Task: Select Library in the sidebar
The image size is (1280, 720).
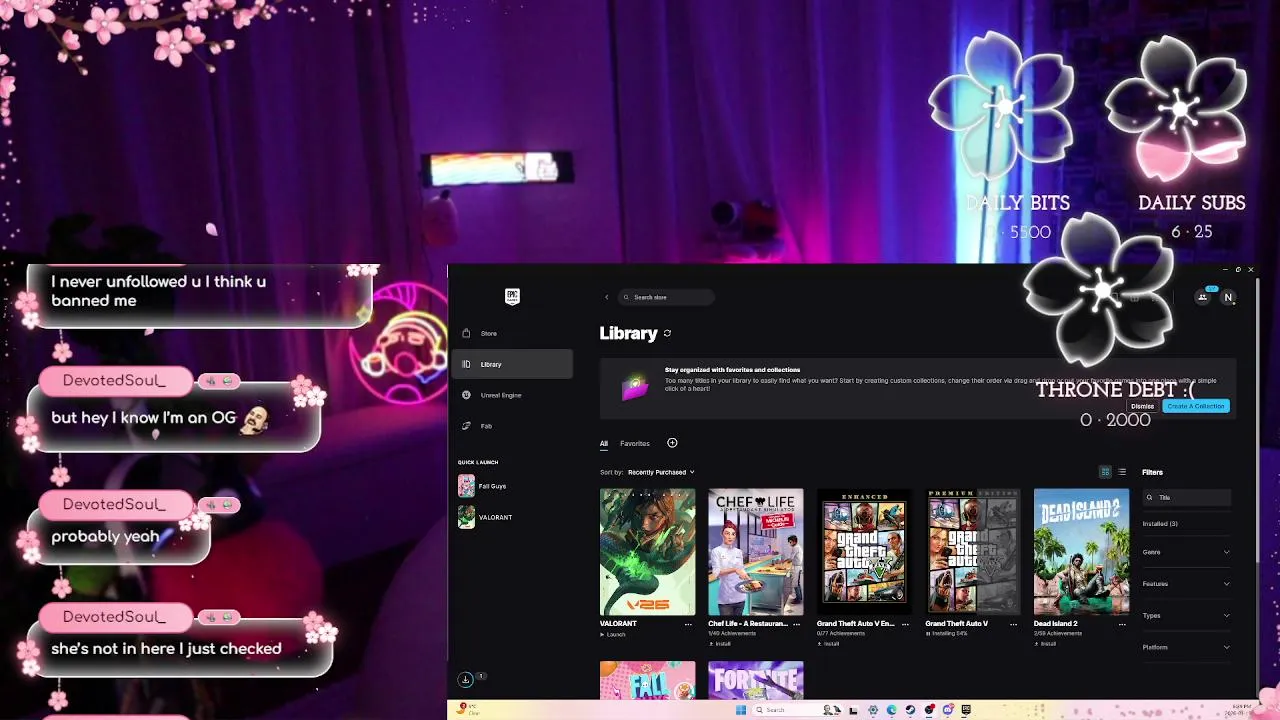Action: click(512, 364)
